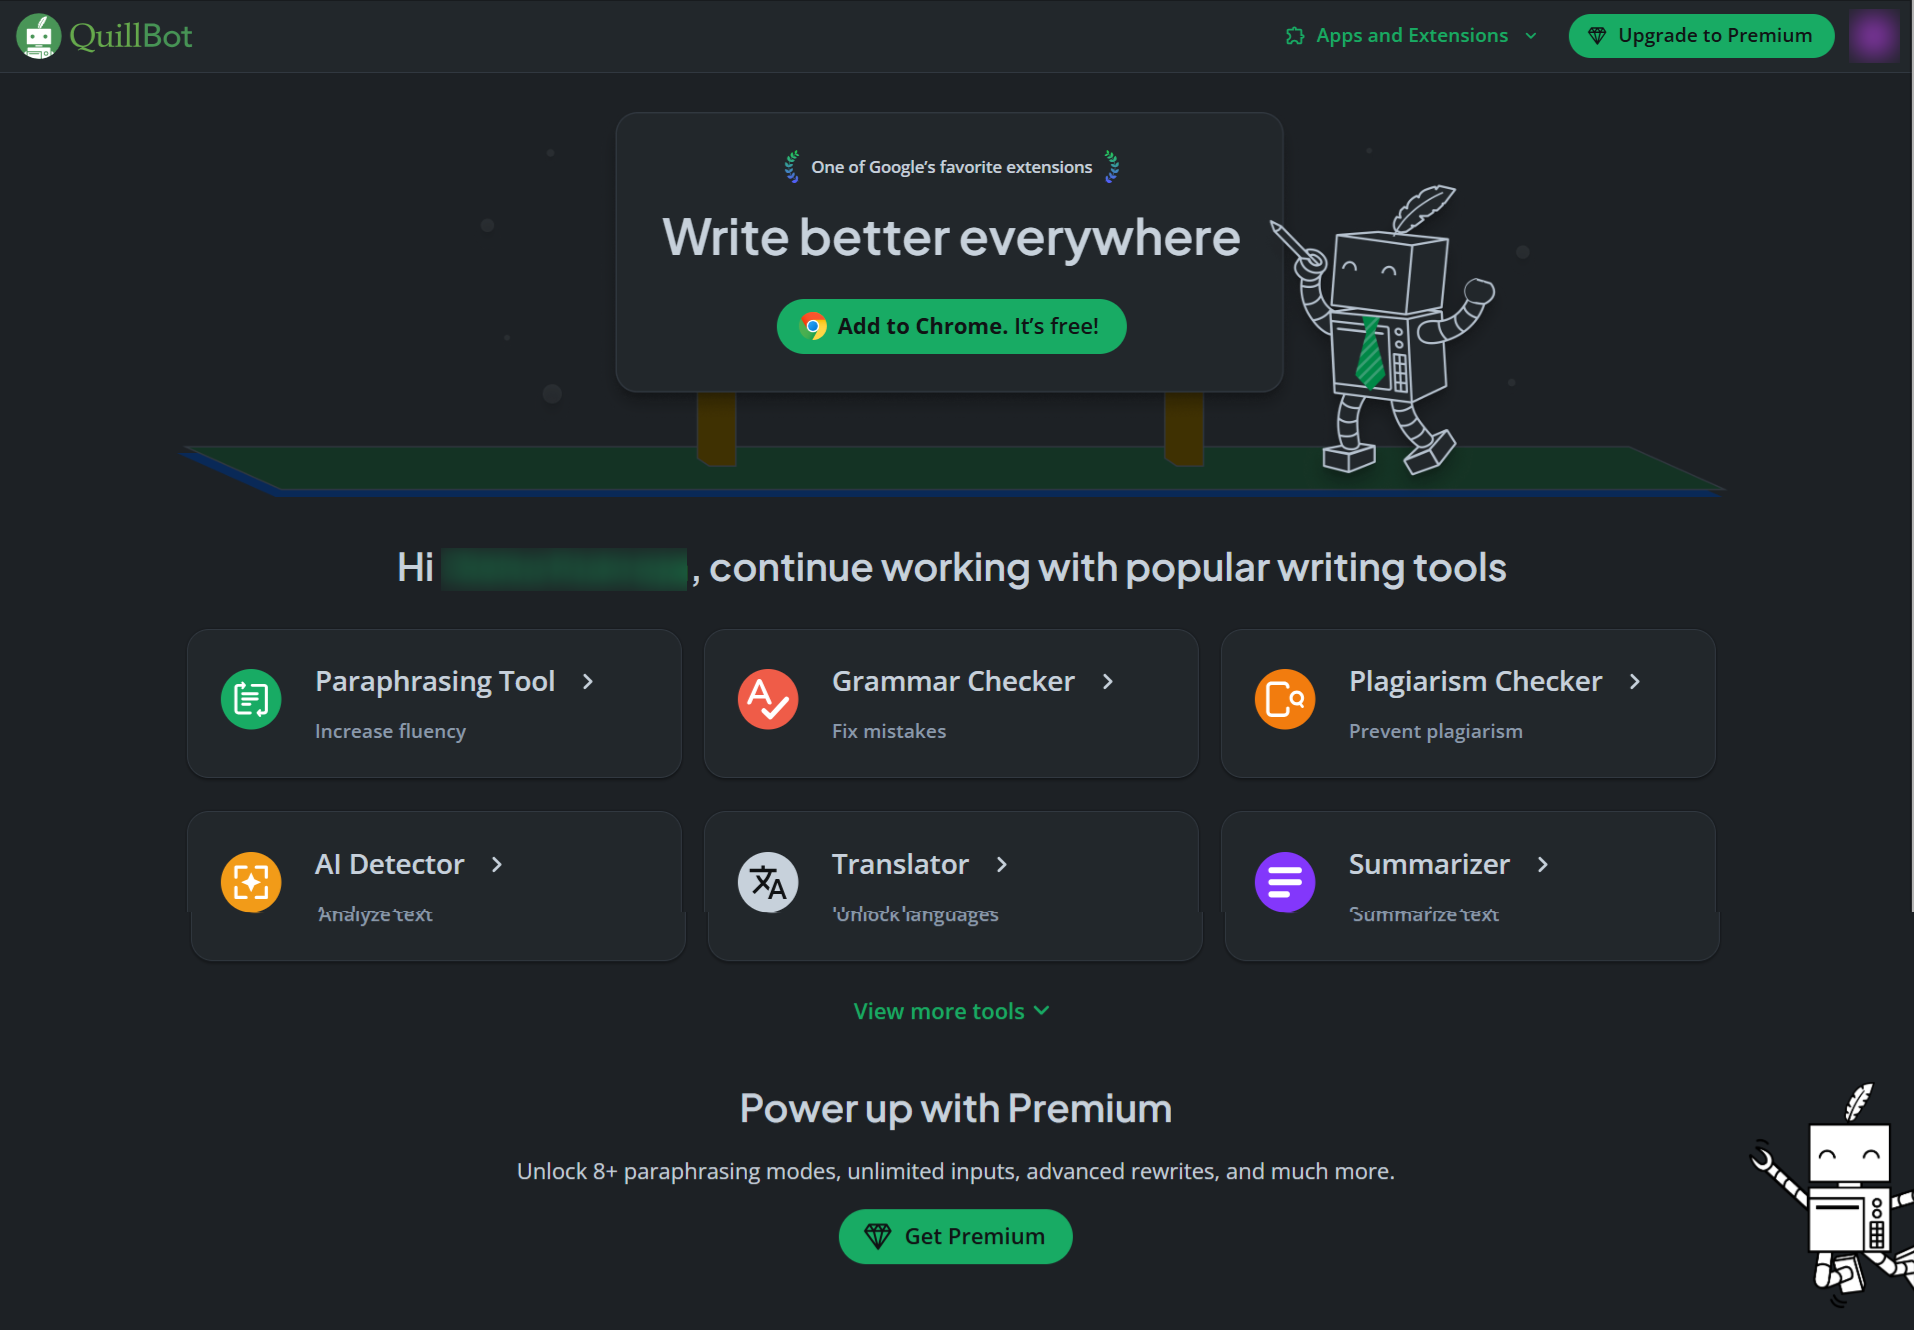Click the Get Premium button

[955, 1236]
